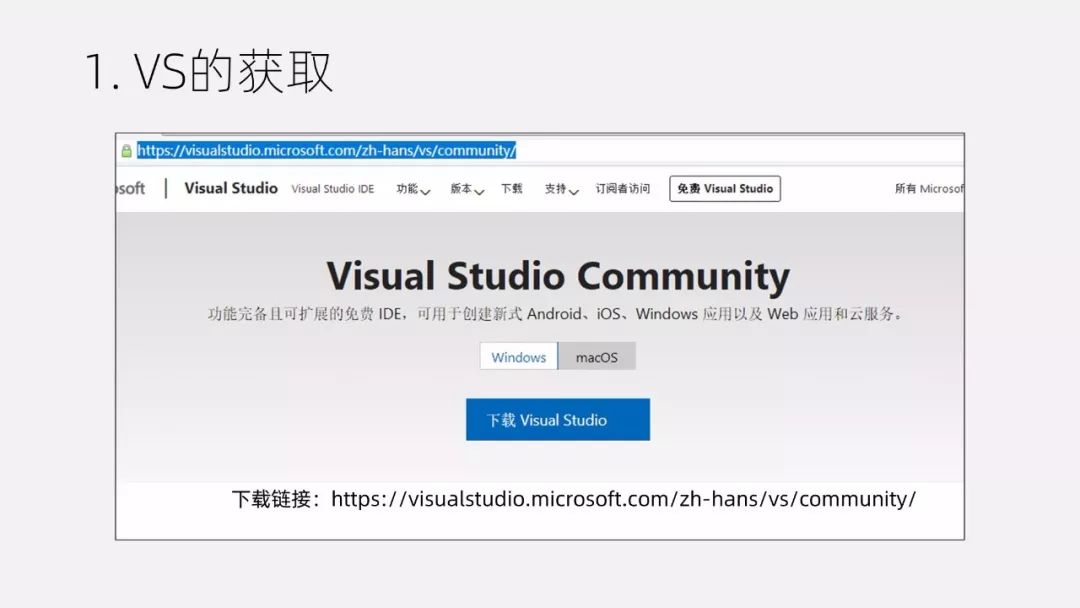Expand the 版本 dropdown menu
Screen dimensions: 1080x608
click(x=466, y=189)
